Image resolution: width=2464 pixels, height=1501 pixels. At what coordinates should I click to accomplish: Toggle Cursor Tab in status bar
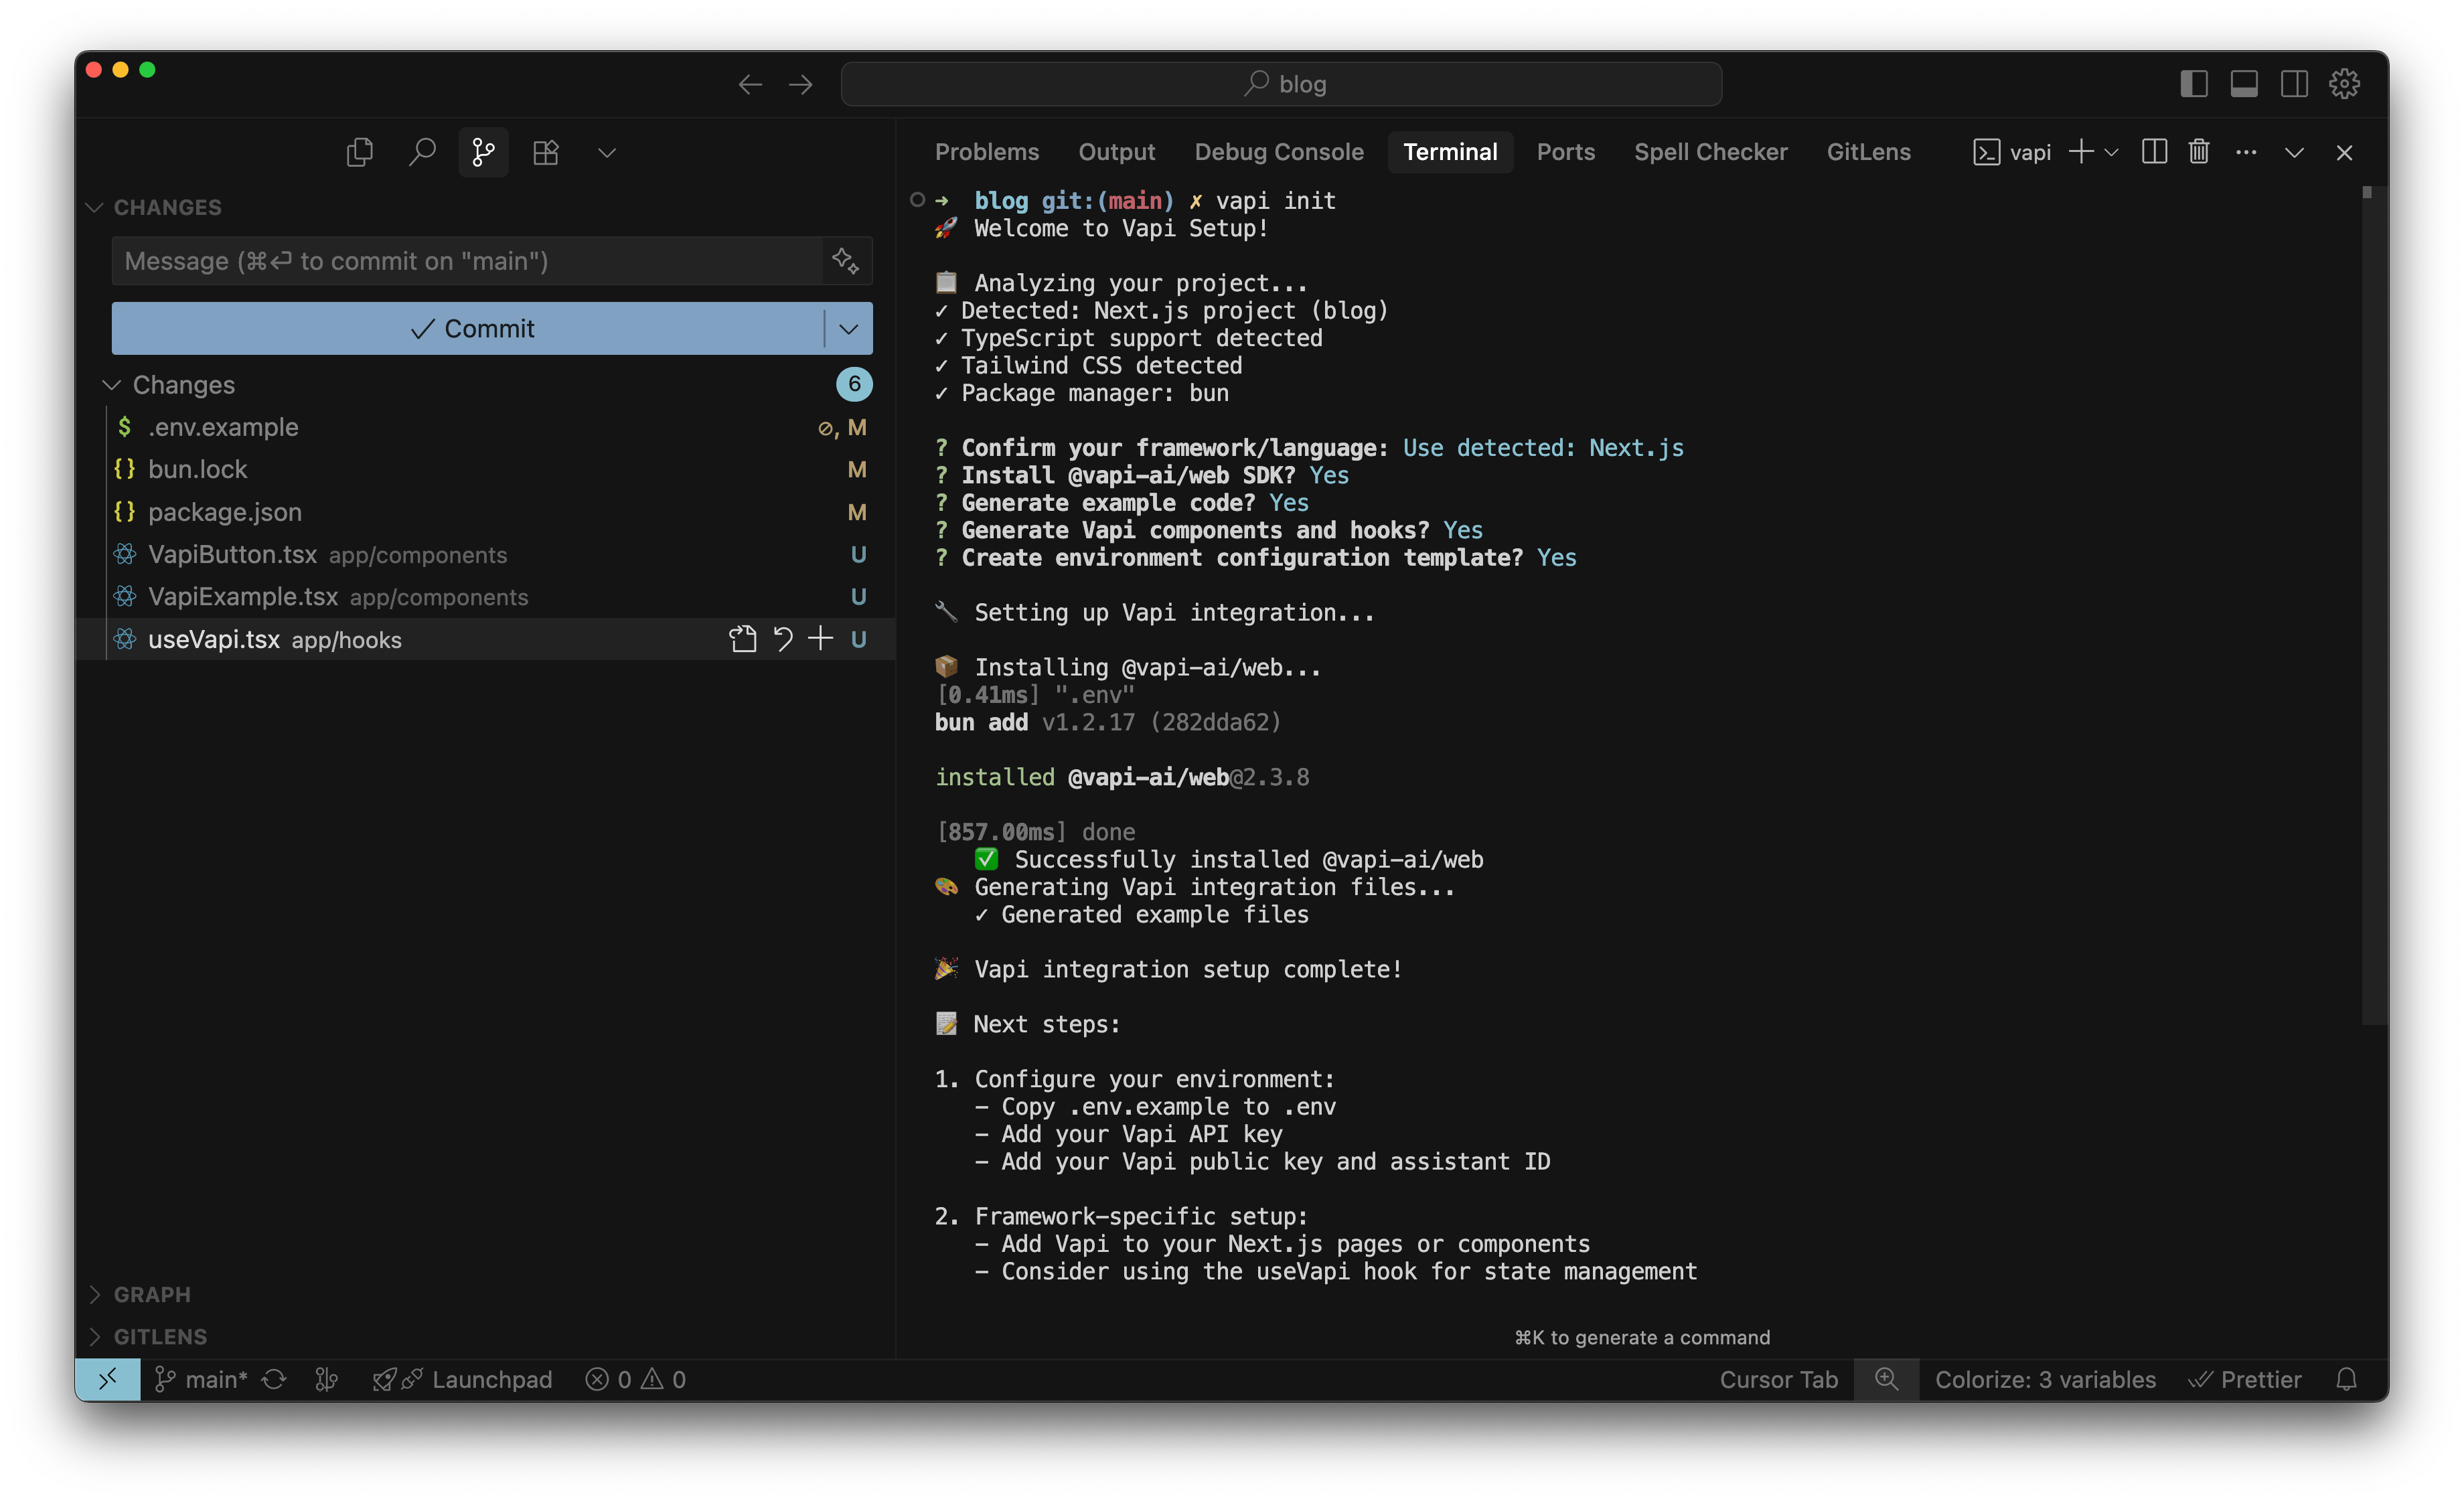[1778, 1379]
